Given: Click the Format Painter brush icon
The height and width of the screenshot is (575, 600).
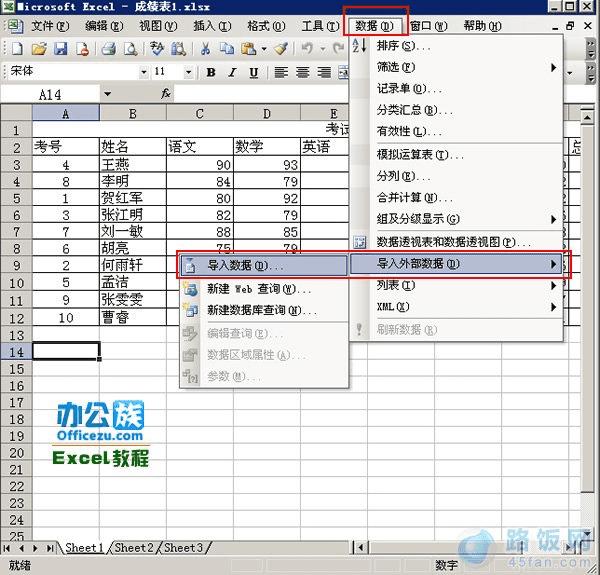Looking at the screenshot, I should pos(281,49).
